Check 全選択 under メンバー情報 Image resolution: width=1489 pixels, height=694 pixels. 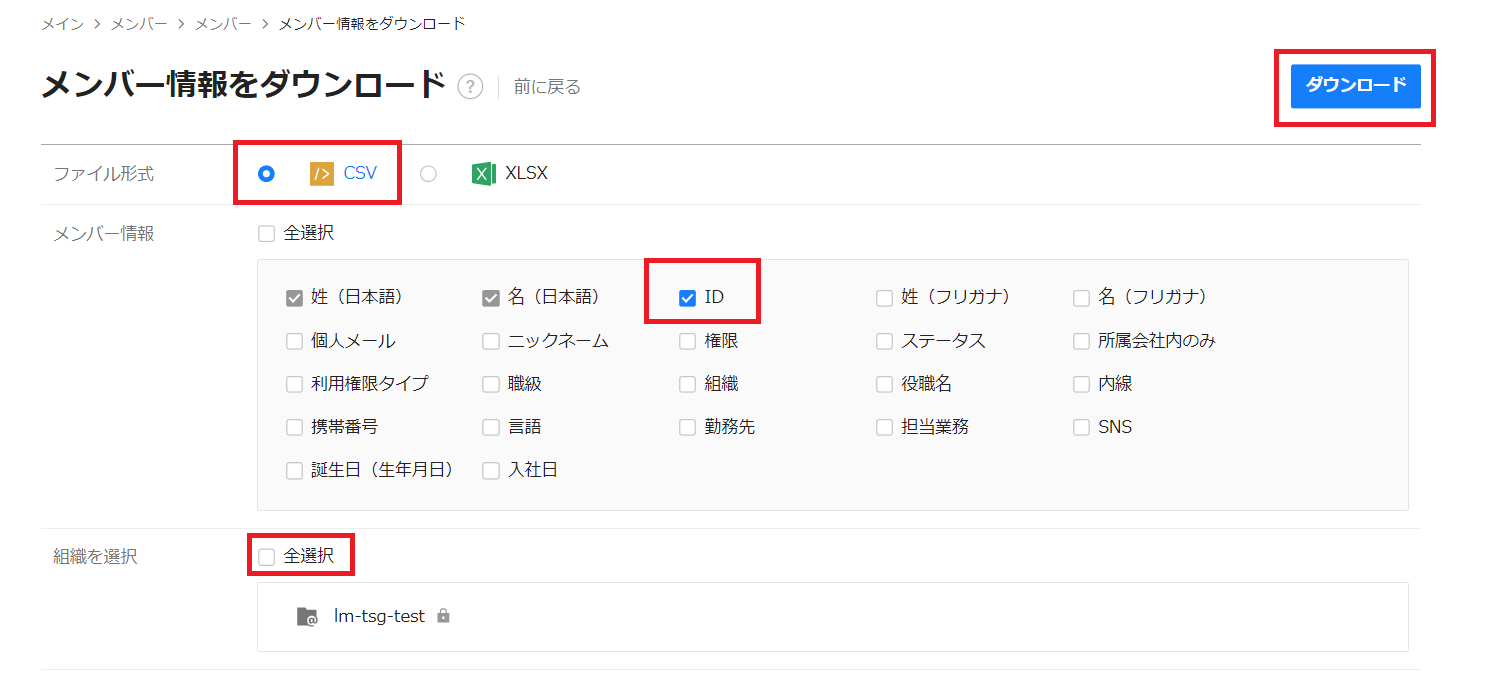266,234
